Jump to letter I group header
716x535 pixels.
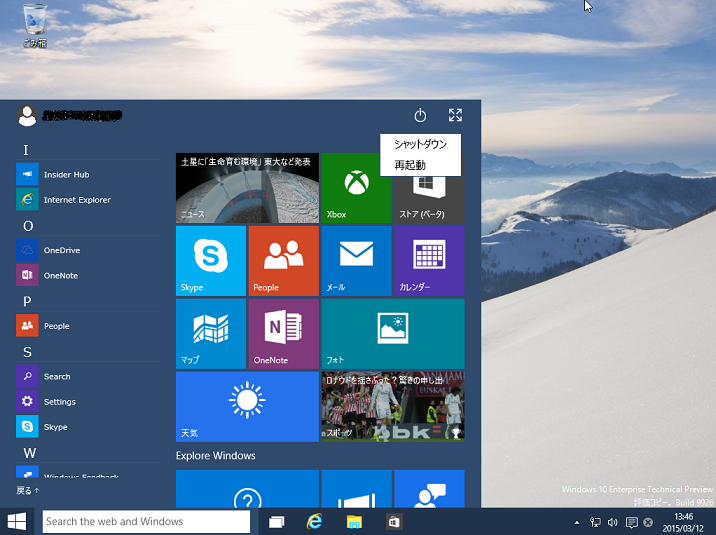pyautogui.click(x=26, y=150)
